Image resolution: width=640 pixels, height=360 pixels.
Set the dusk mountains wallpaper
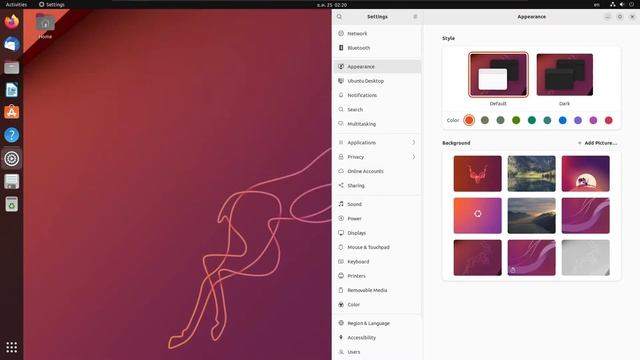(531, 216)
